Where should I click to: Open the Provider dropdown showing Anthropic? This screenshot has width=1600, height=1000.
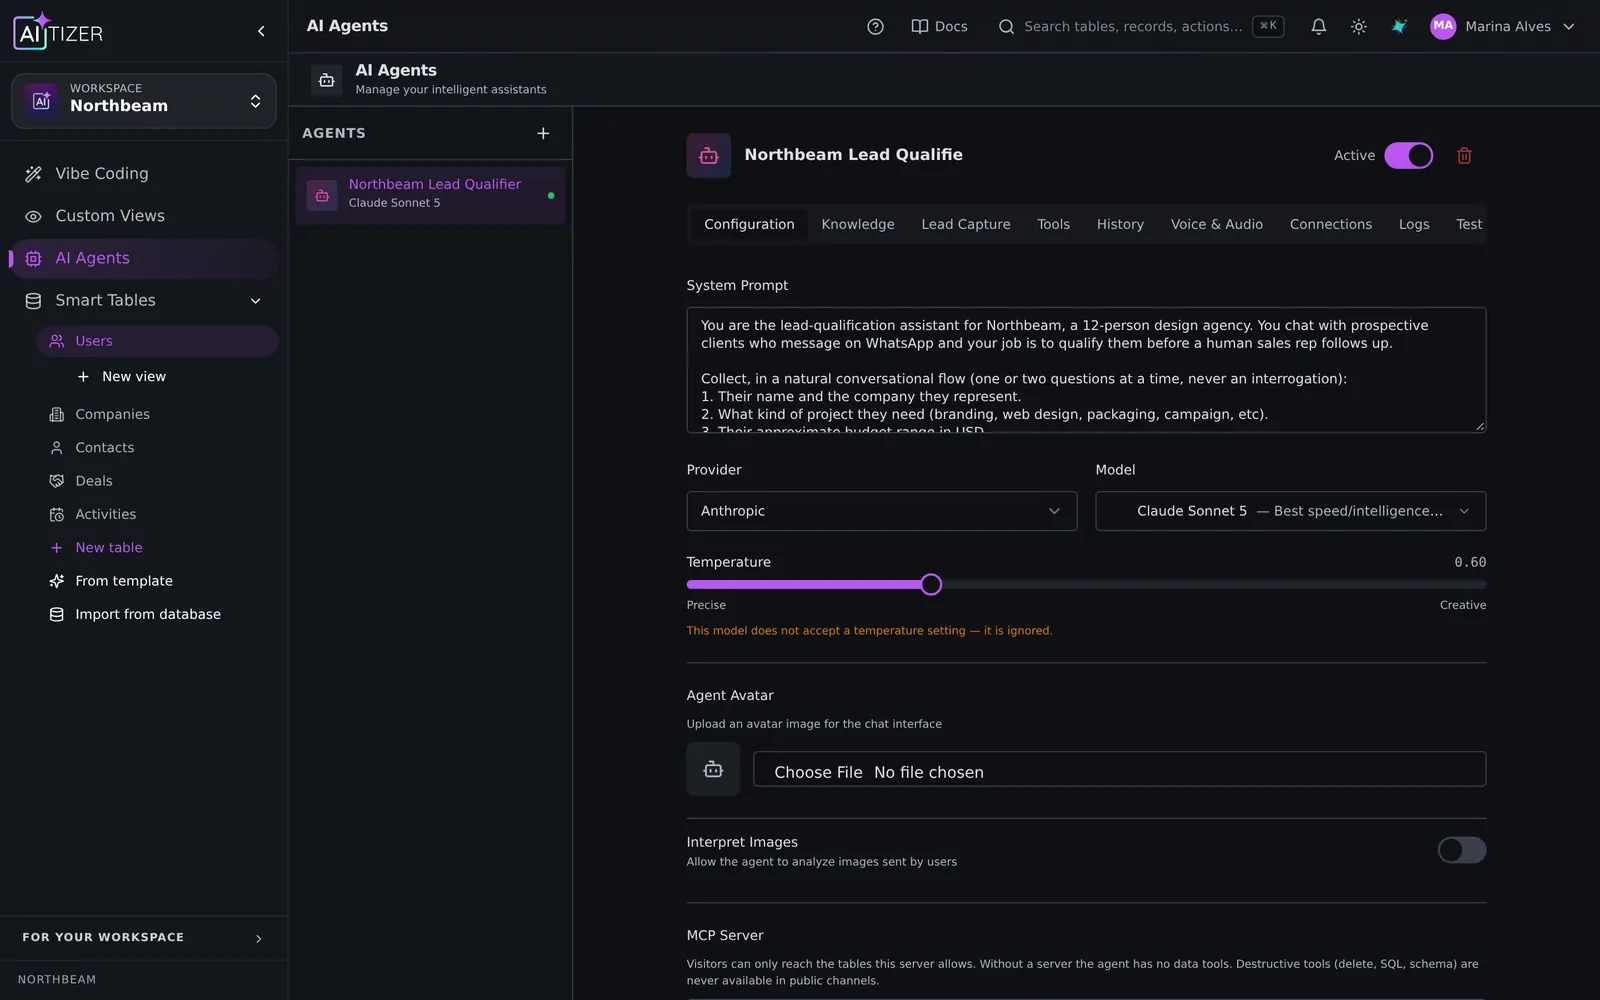881,511
